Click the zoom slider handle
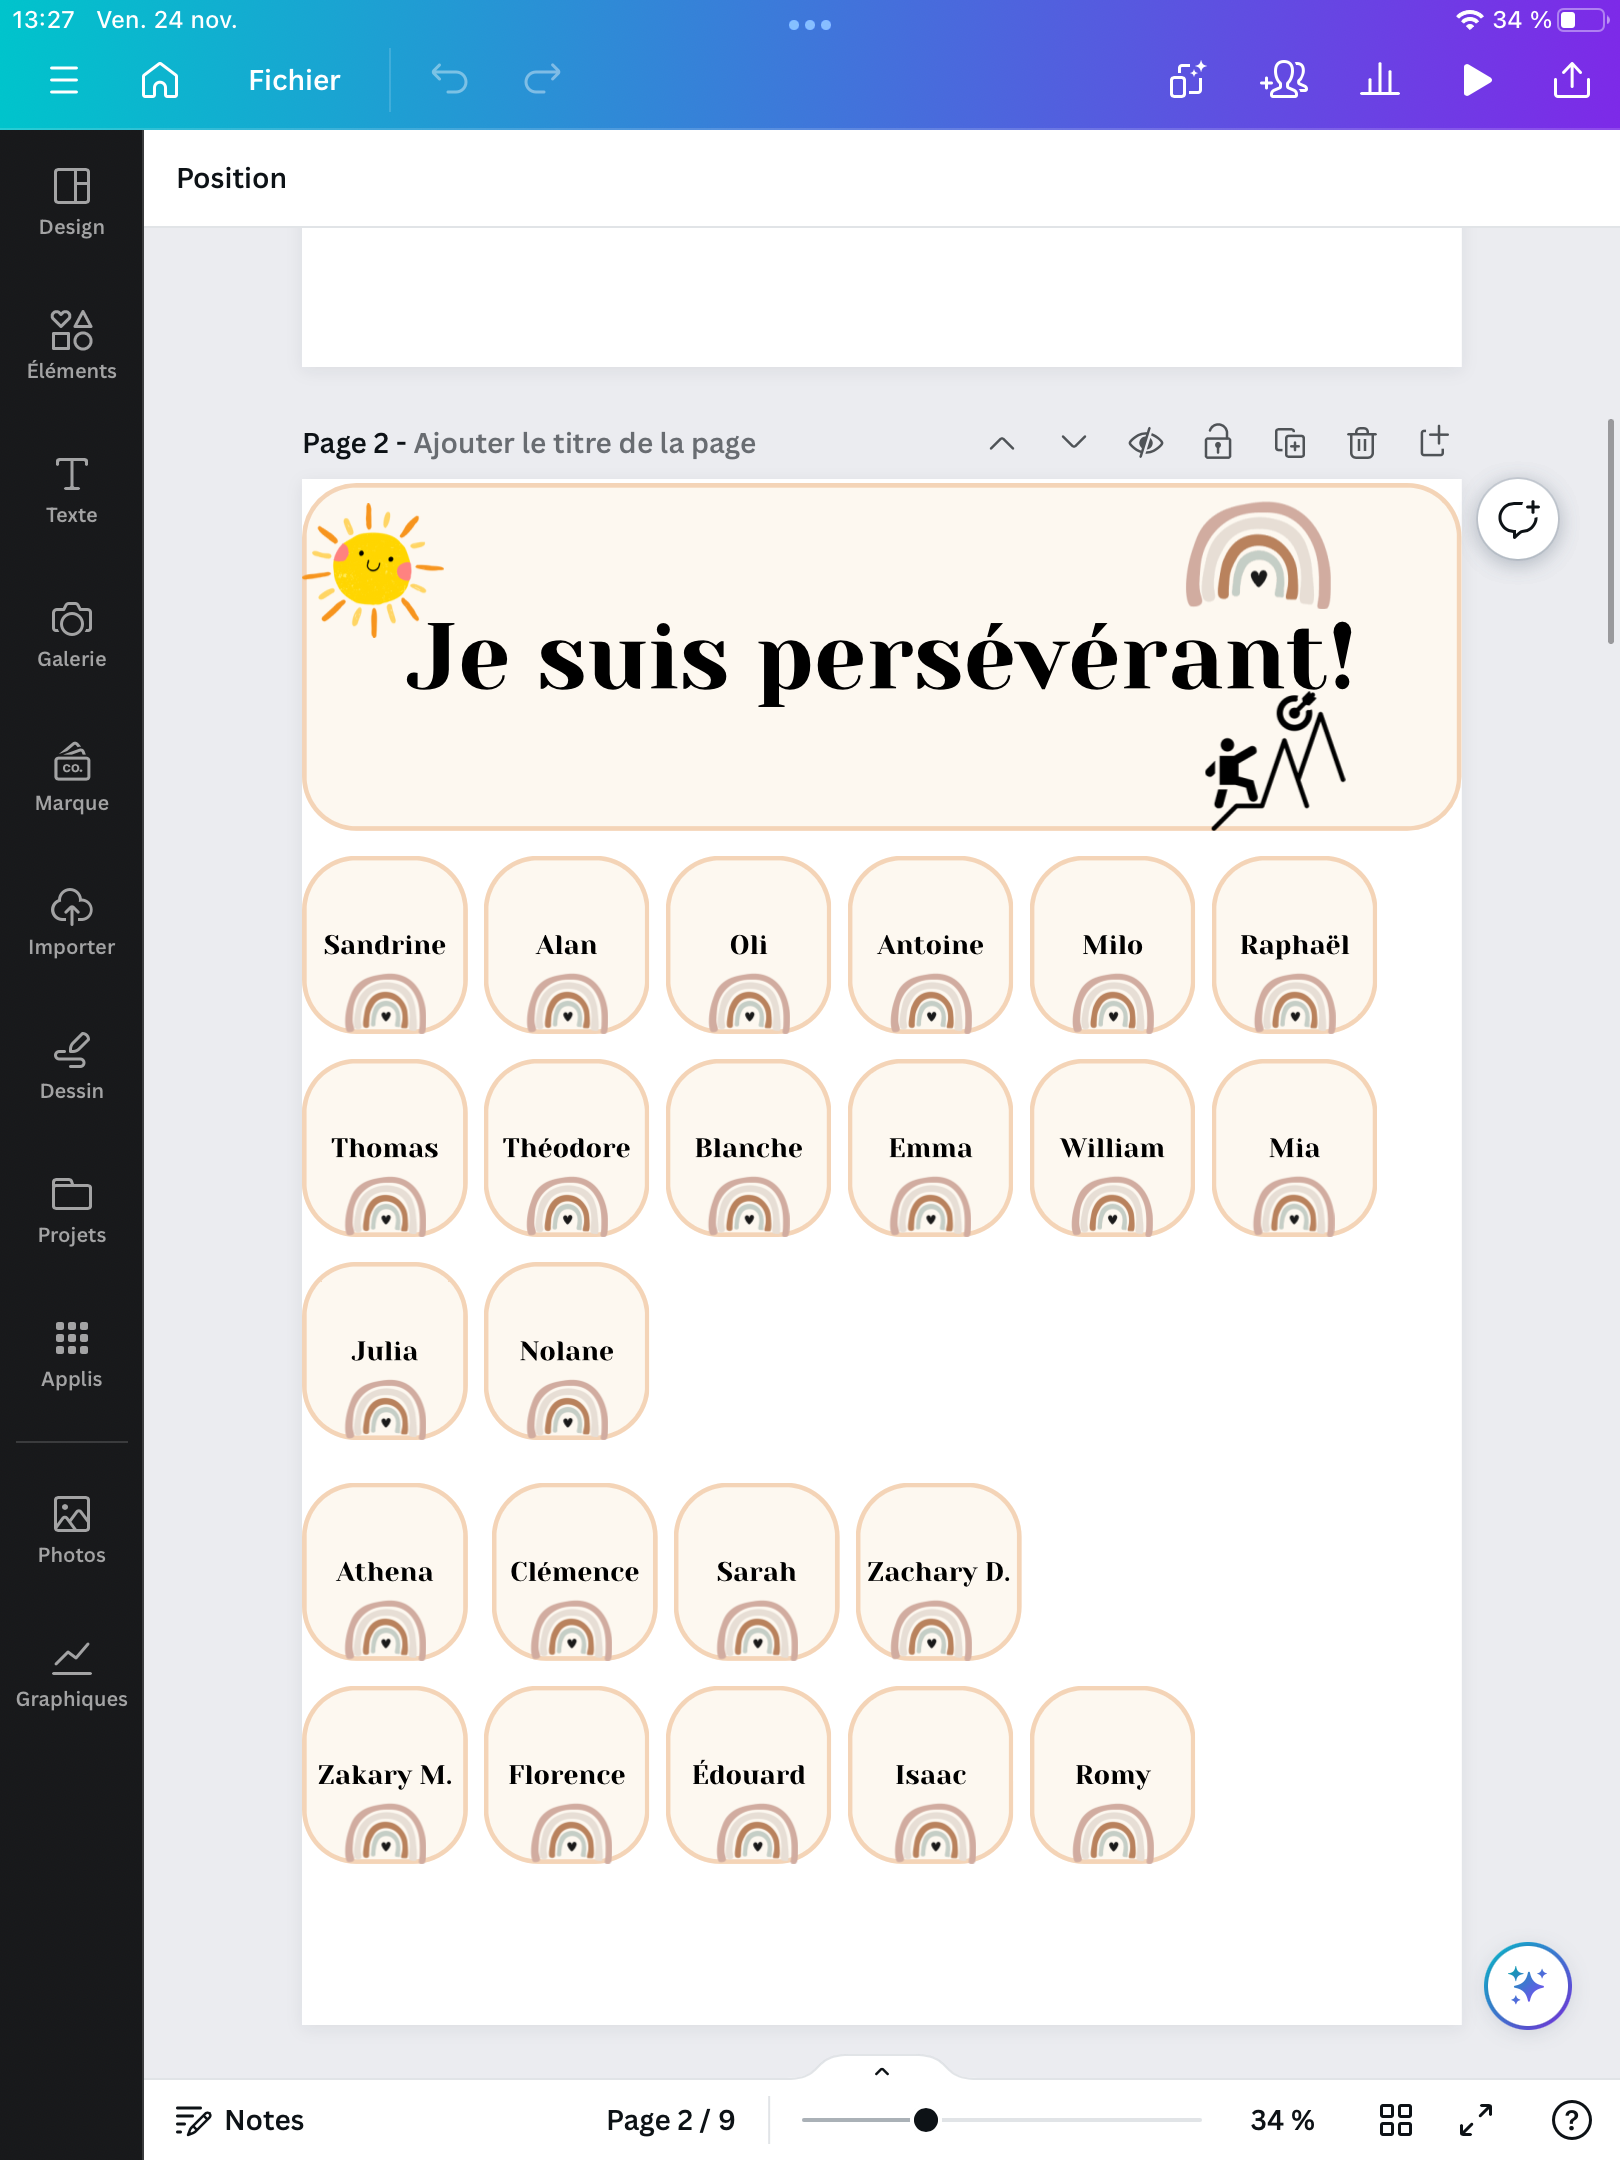 click(x=926, y=2120)
